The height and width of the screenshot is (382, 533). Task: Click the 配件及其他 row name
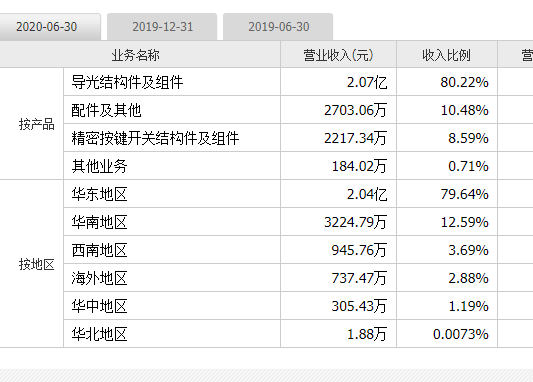tap(106, 110)
